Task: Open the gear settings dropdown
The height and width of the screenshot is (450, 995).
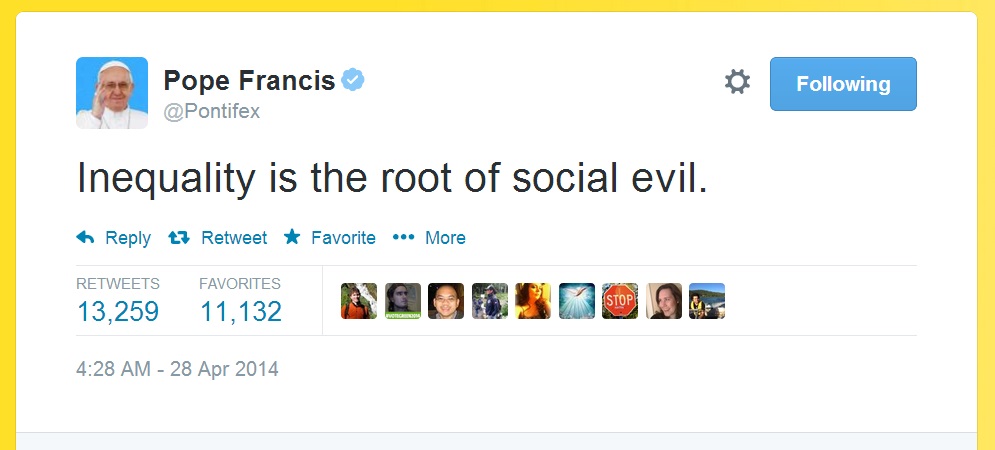Action: tap(737, 83)
